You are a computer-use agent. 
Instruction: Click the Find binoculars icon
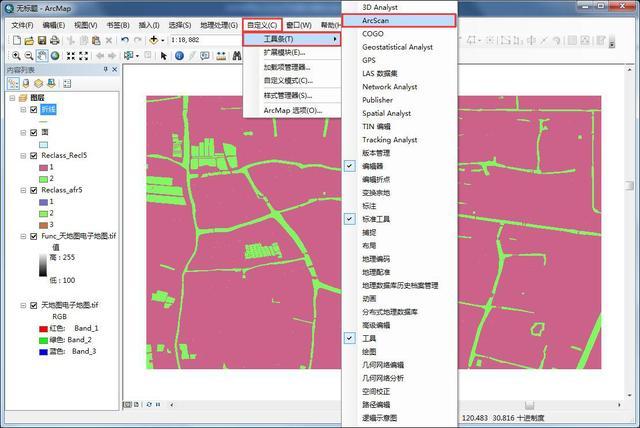click(x=237, y=56)
